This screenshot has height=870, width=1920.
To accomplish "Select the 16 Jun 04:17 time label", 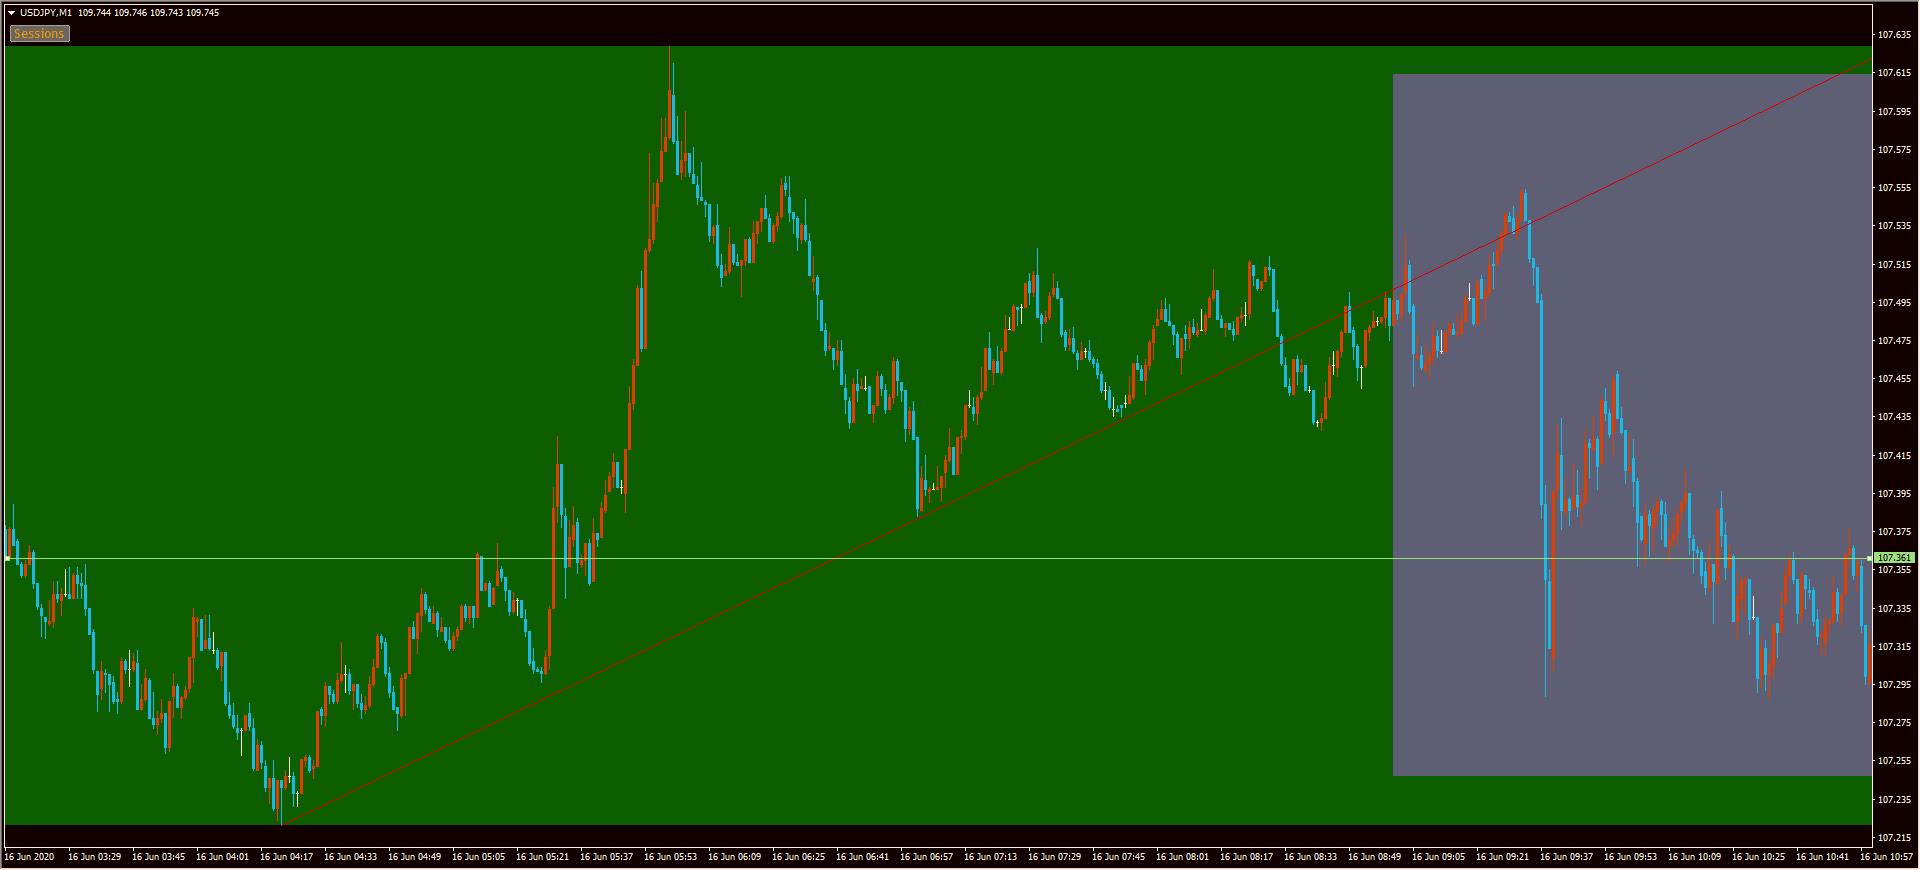I will coord(286,857).
